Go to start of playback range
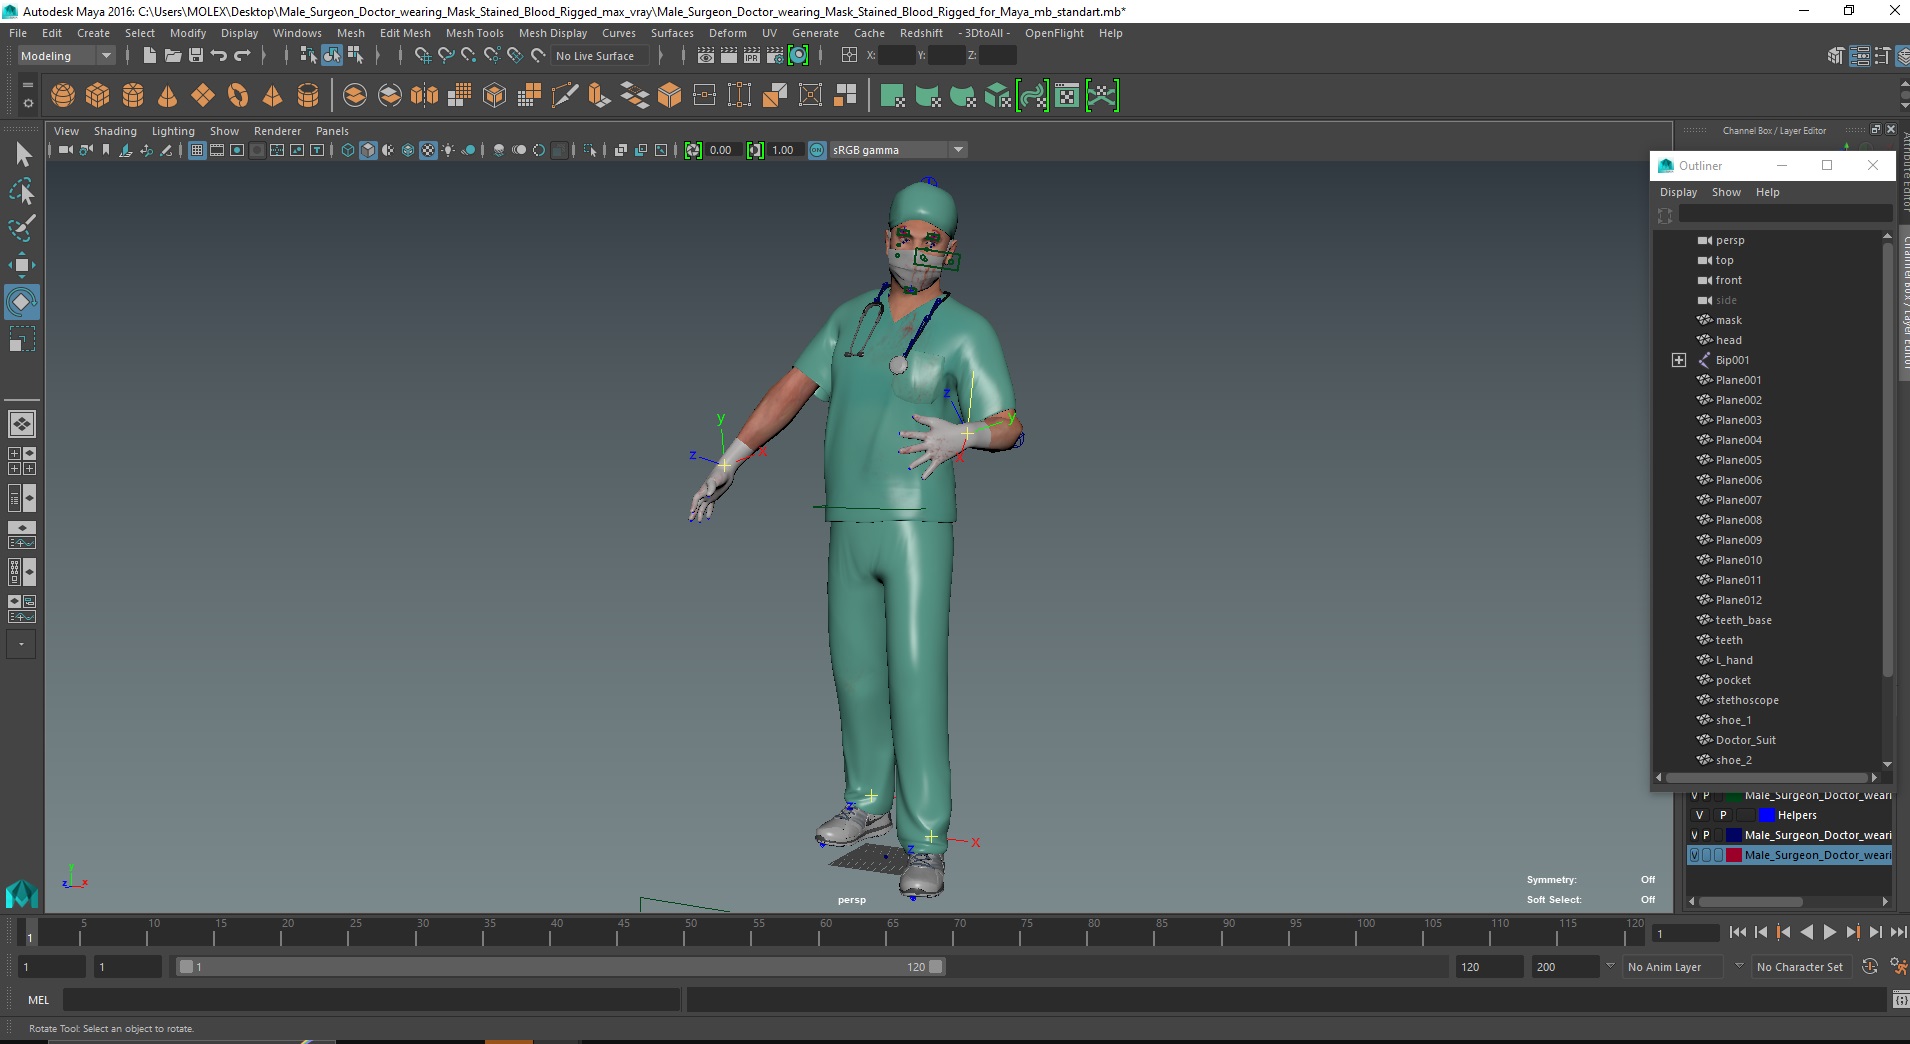The width and height of the screenshot is (1910, 1044). (x=1737, y=932)
